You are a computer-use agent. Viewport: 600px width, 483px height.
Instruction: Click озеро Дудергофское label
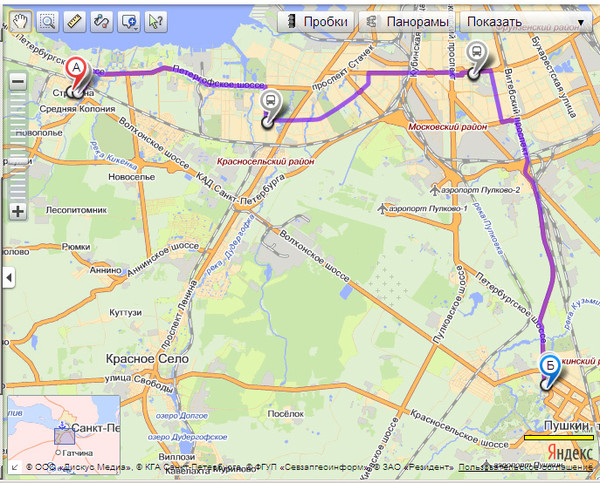(x=188, y=437)
